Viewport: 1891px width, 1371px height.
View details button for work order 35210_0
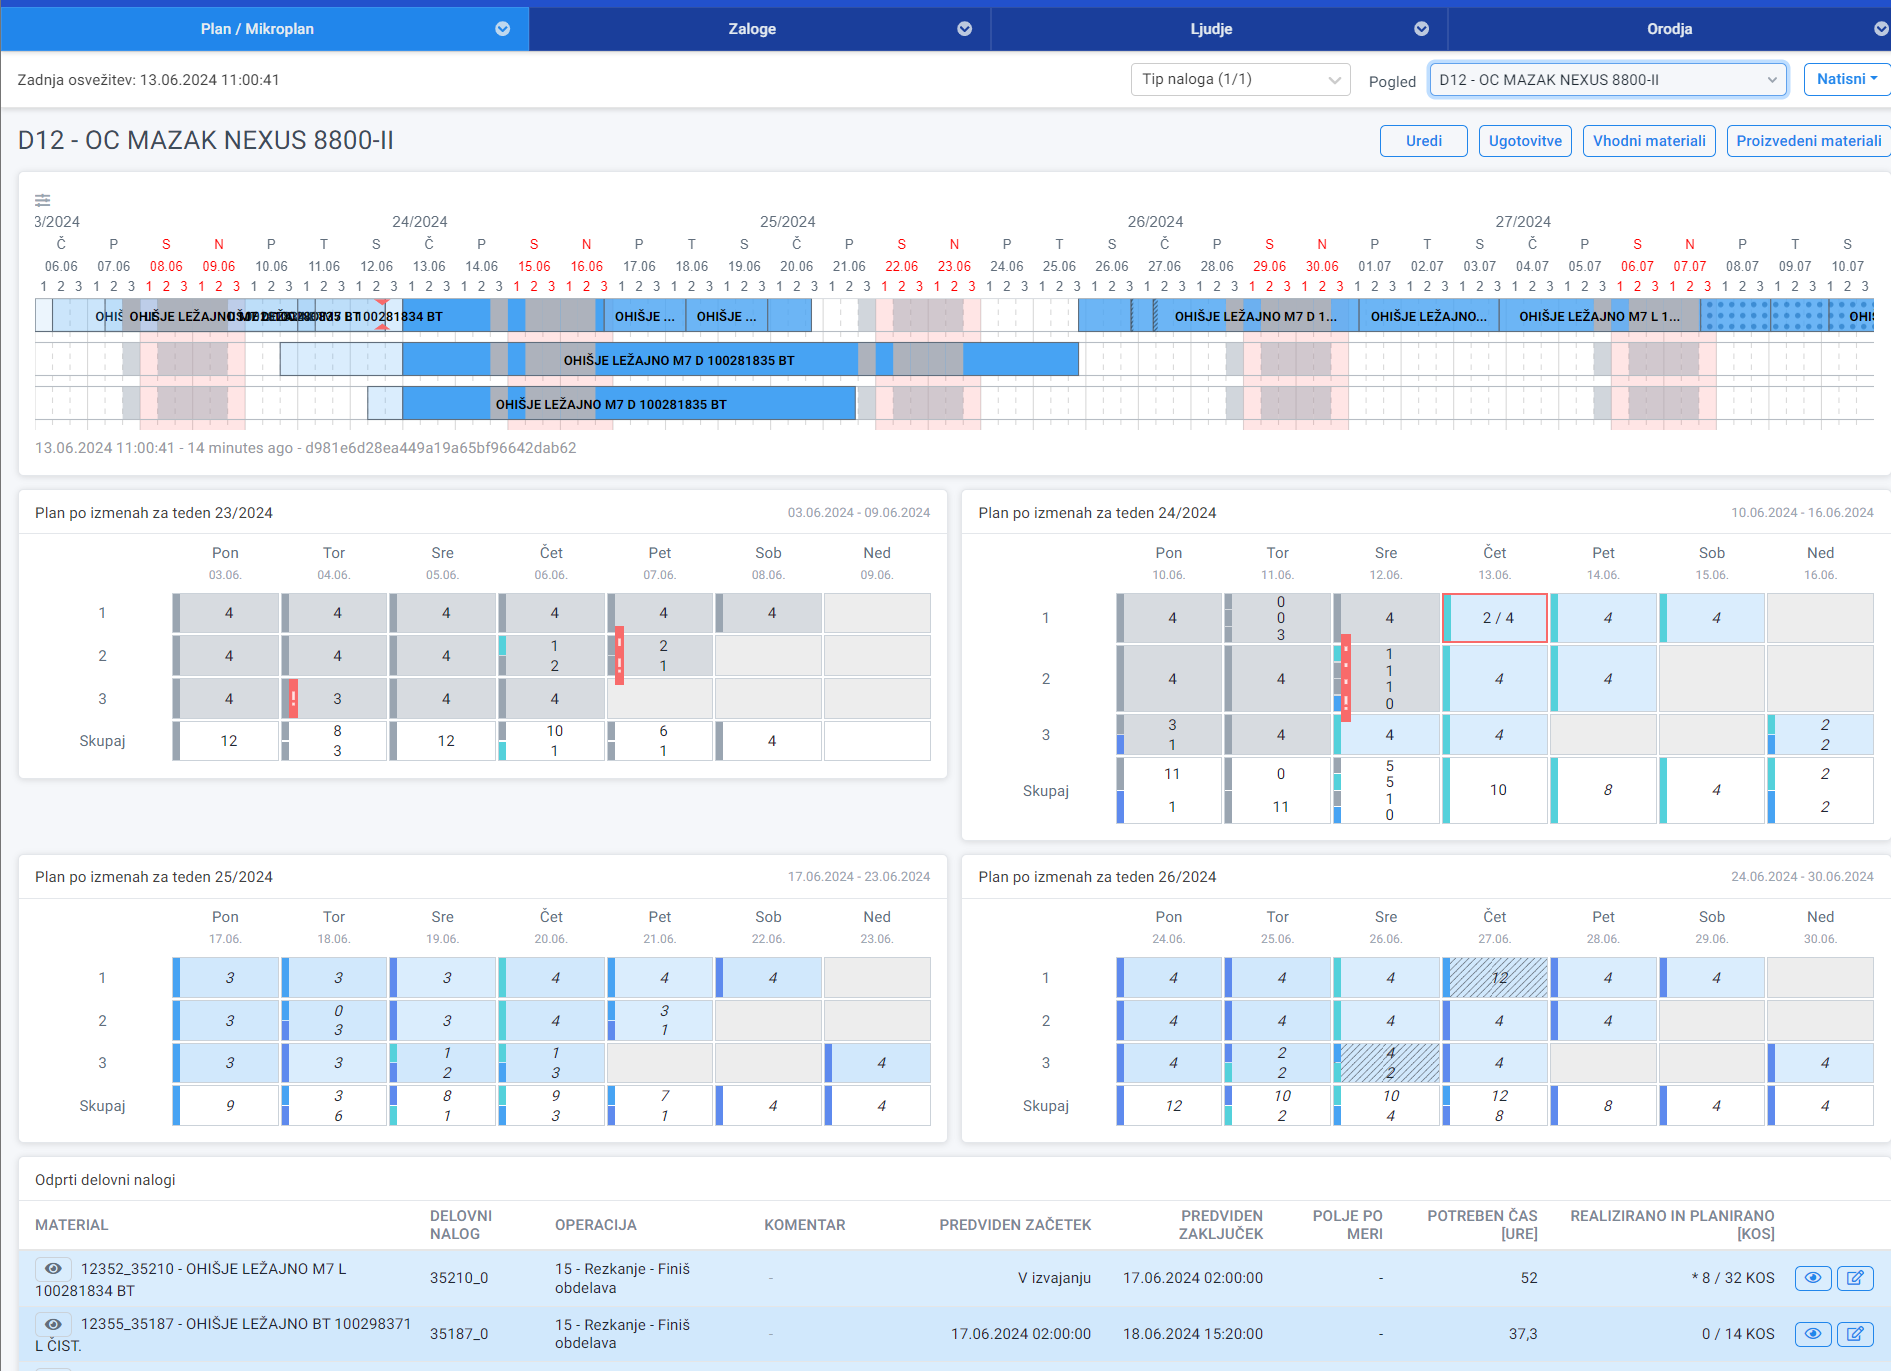1813,1278
